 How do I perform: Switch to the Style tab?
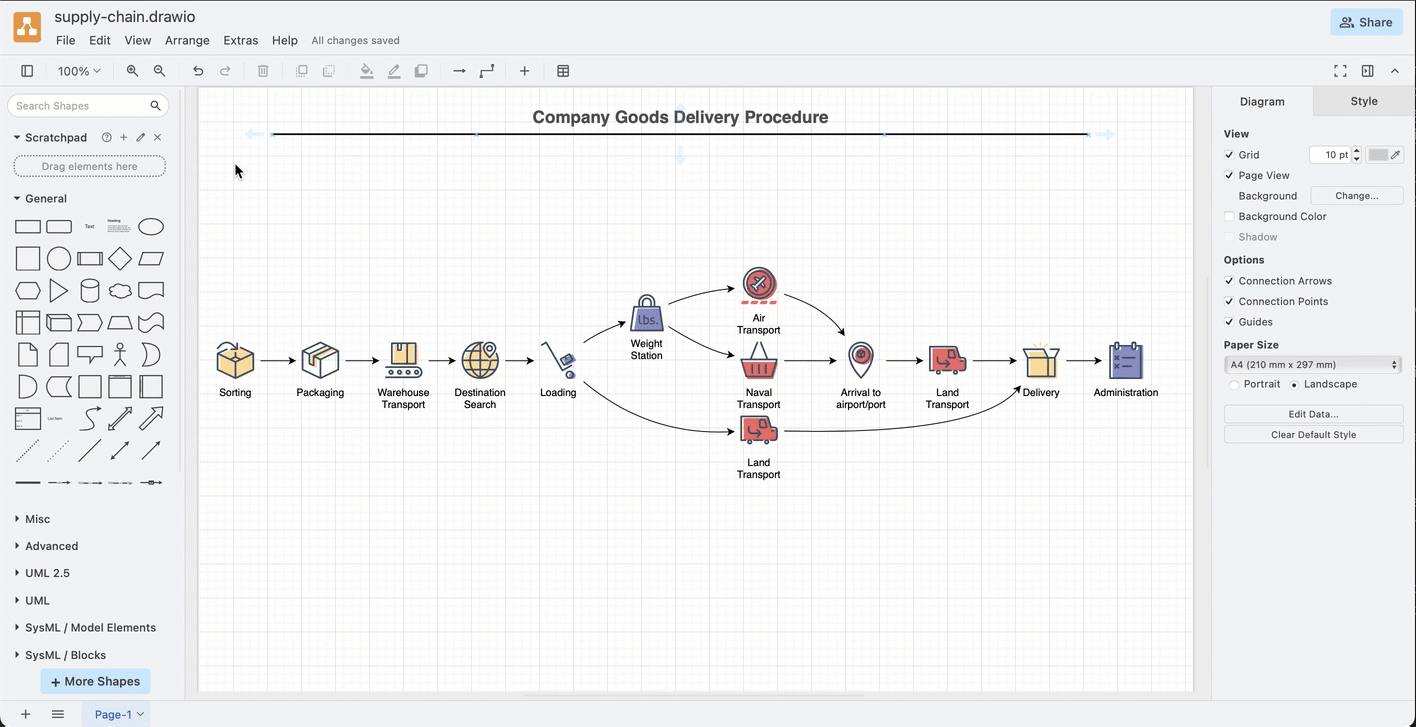[x=1363, y=100]
